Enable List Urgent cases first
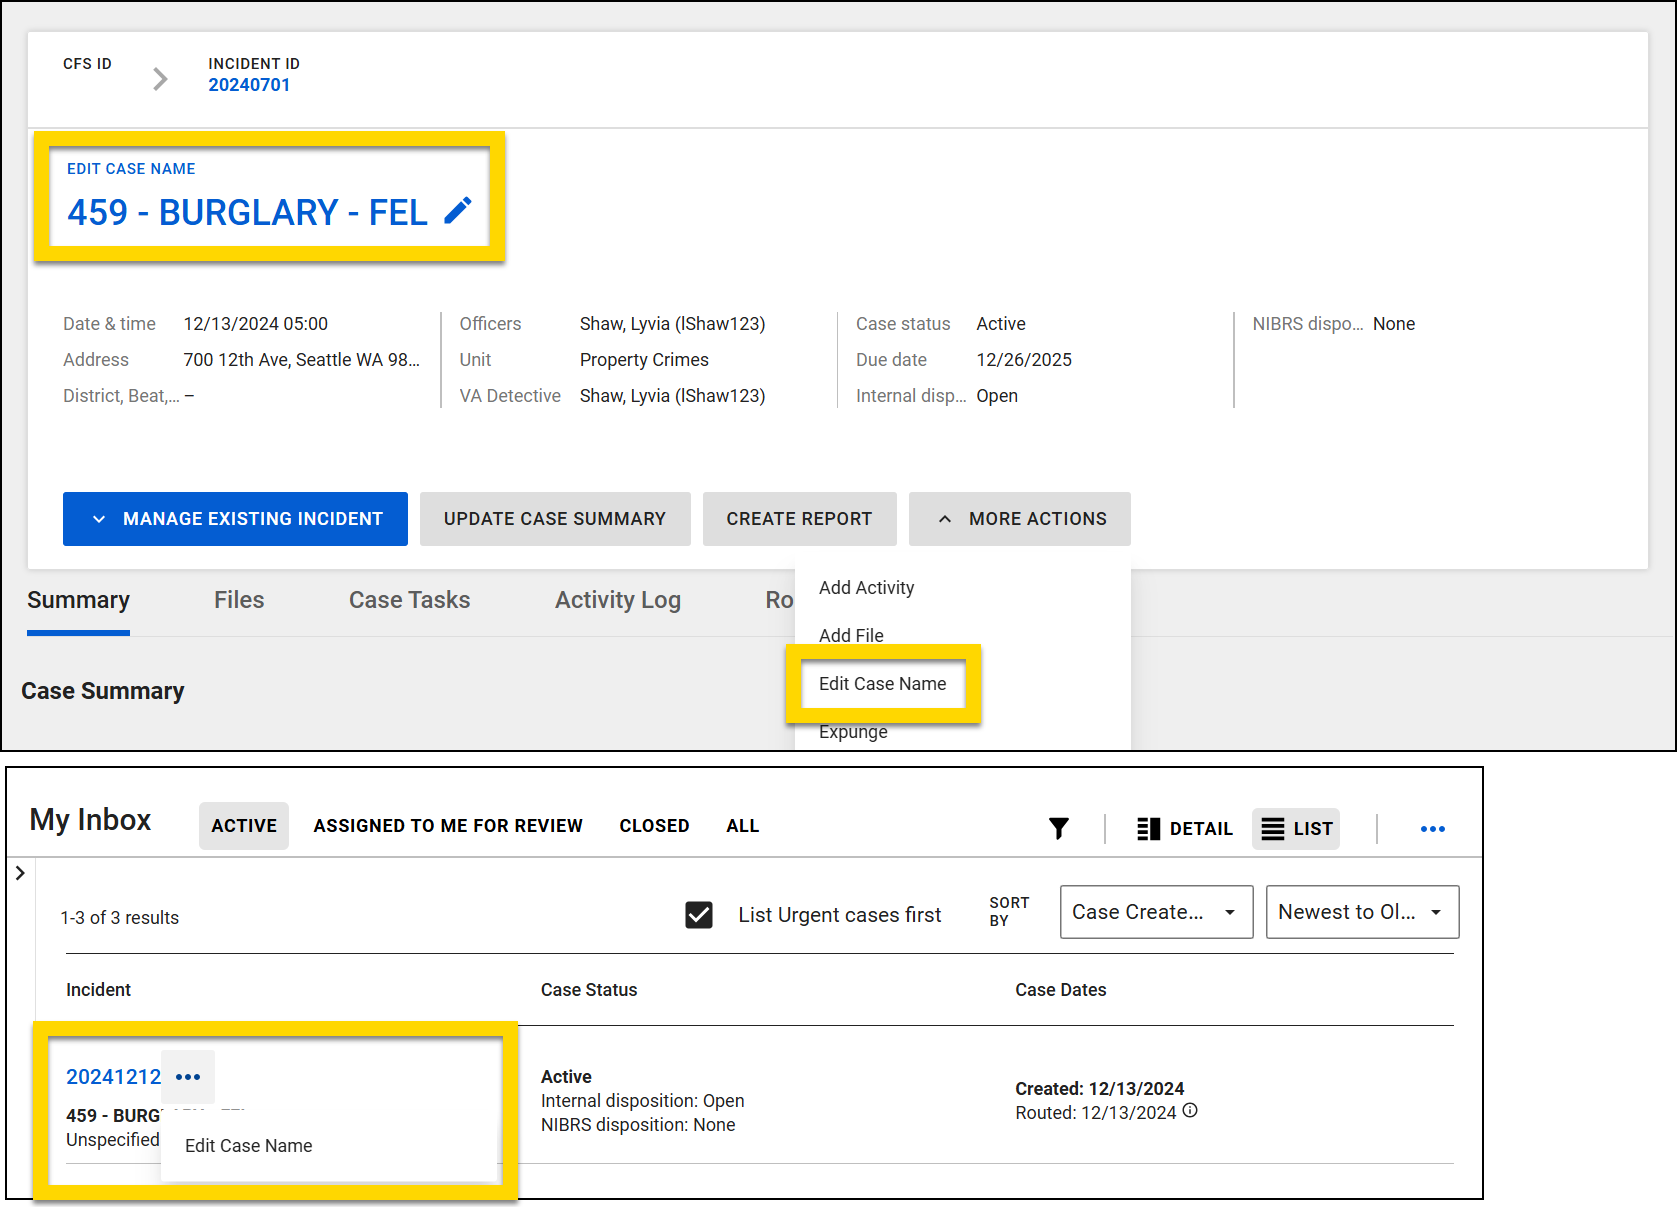Viewport: 1677px width, 1207px height. point(699,914)
